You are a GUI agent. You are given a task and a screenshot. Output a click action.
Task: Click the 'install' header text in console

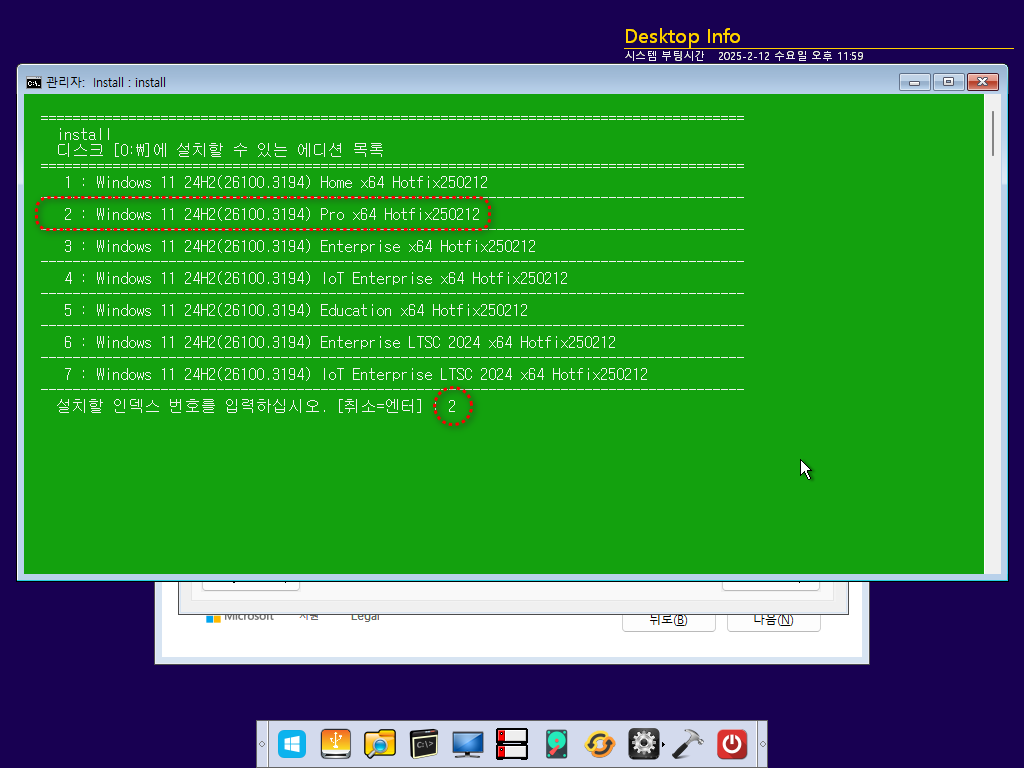(x=84, y=135)
